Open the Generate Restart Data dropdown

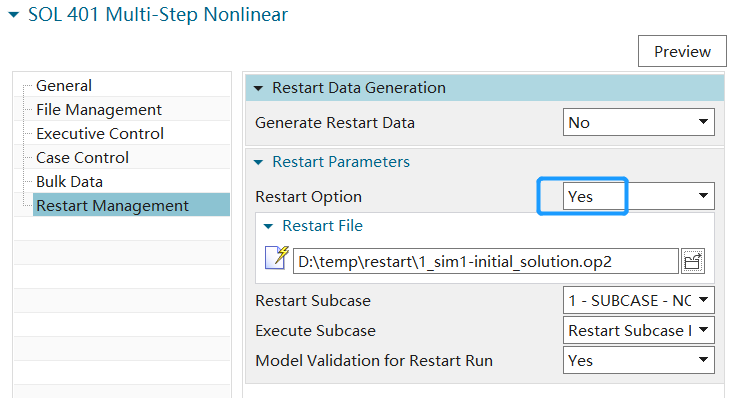coord(639,122)
